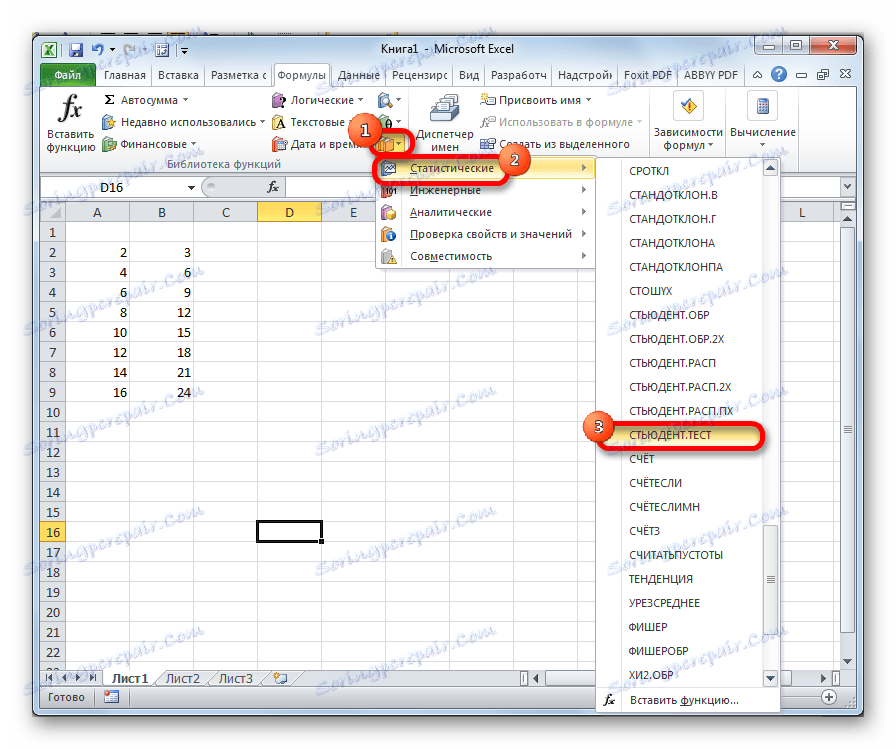Screen dimensions: 896x749
Task: Switch to sheet Лист3
Action: (235, 678)
